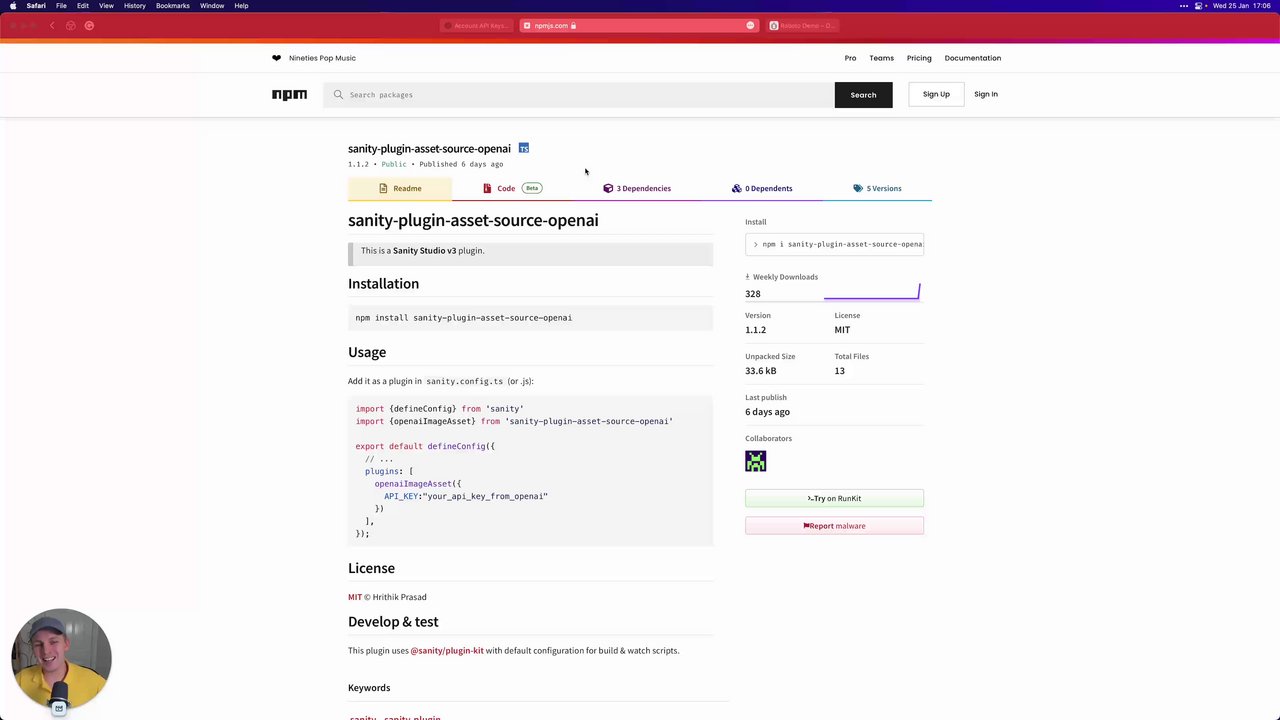
Task: Open the Pricing link in the top navigation
Action: [919, 58]
